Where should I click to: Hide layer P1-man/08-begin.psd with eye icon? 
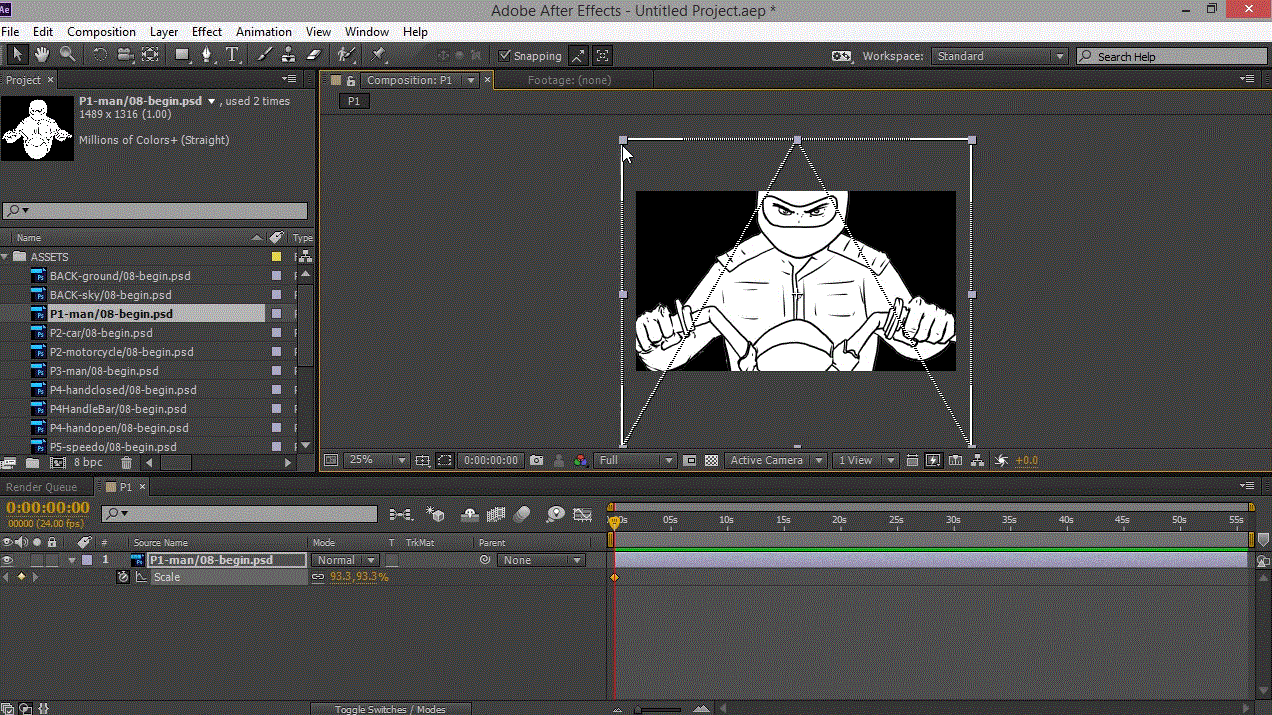click(8, 560)
